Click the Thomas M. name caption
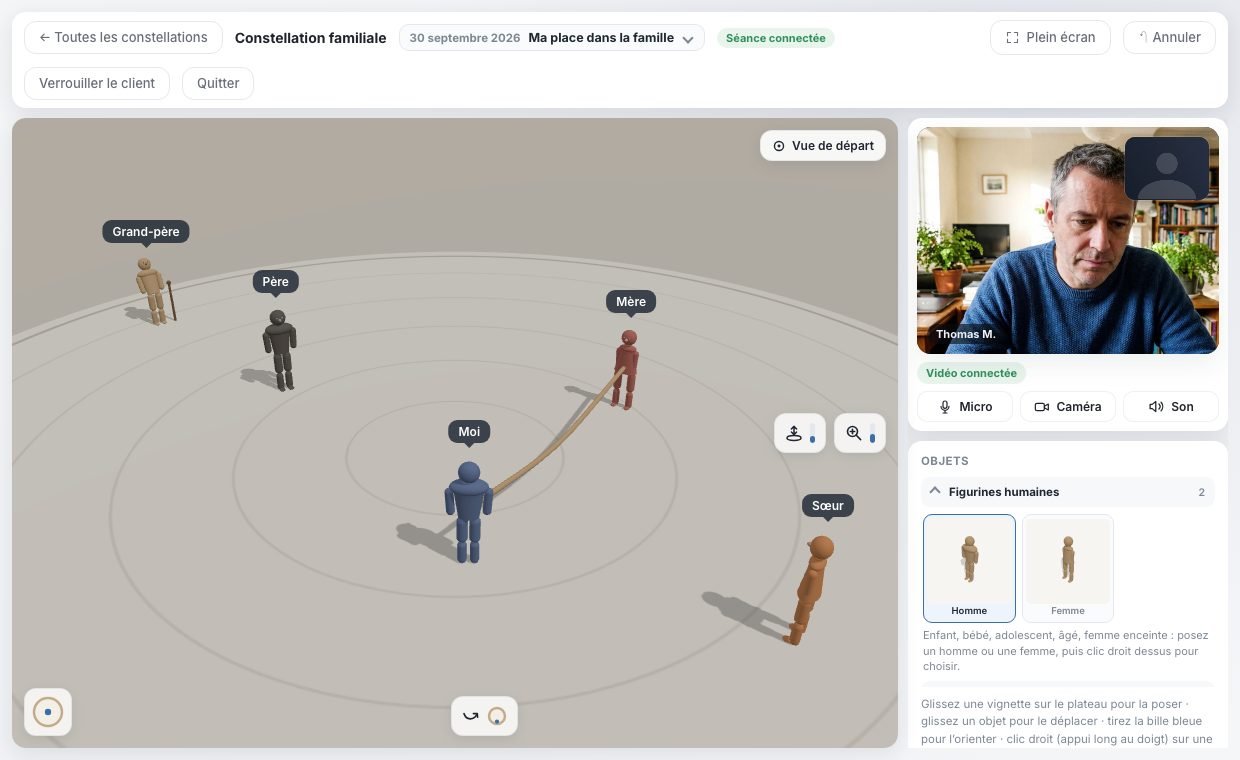Image resolution: width=1240 pixels, height=760 pixels. tap(966, 334)
